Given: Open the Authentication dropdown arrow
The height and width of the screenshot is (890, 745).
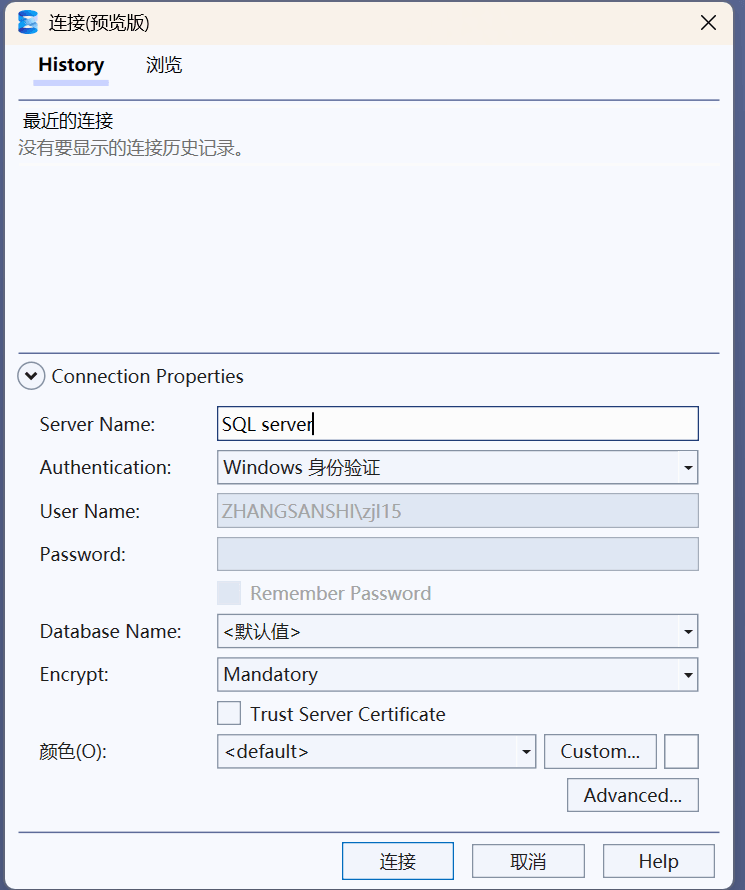Looking at the screenshot, I should coord(688,468).
